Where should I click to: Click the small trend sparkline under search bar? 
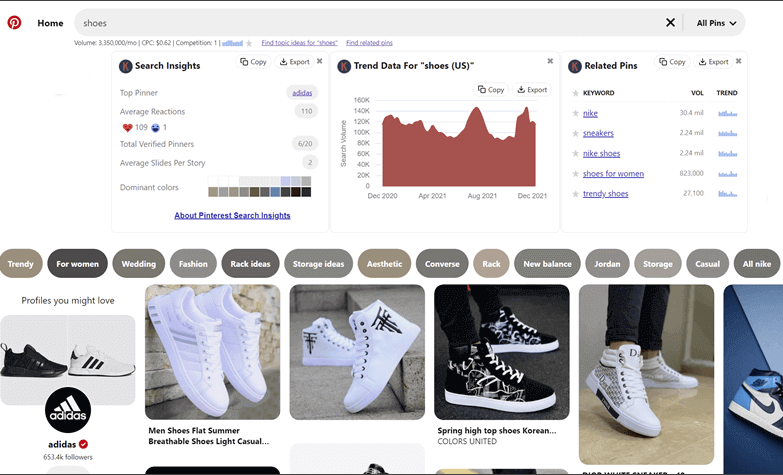click(232, 43)
